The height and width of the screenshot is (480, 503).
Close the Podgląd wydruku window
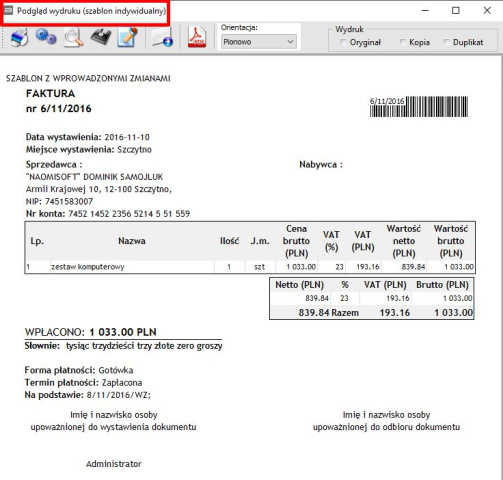[487, 11]
